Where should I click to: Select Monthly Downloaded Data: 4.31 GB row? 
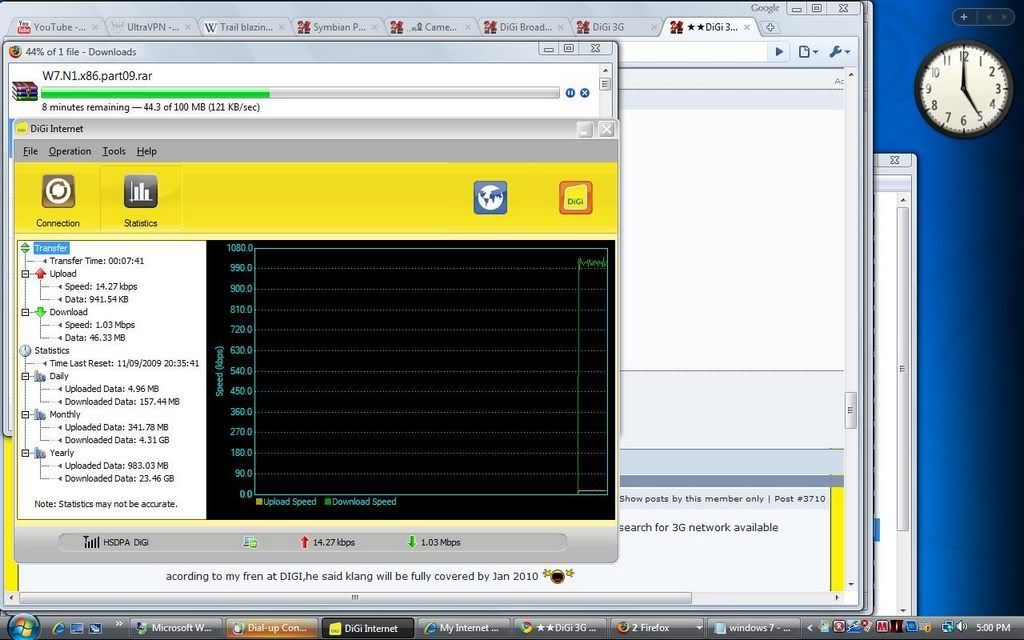[x=117, y=440]
